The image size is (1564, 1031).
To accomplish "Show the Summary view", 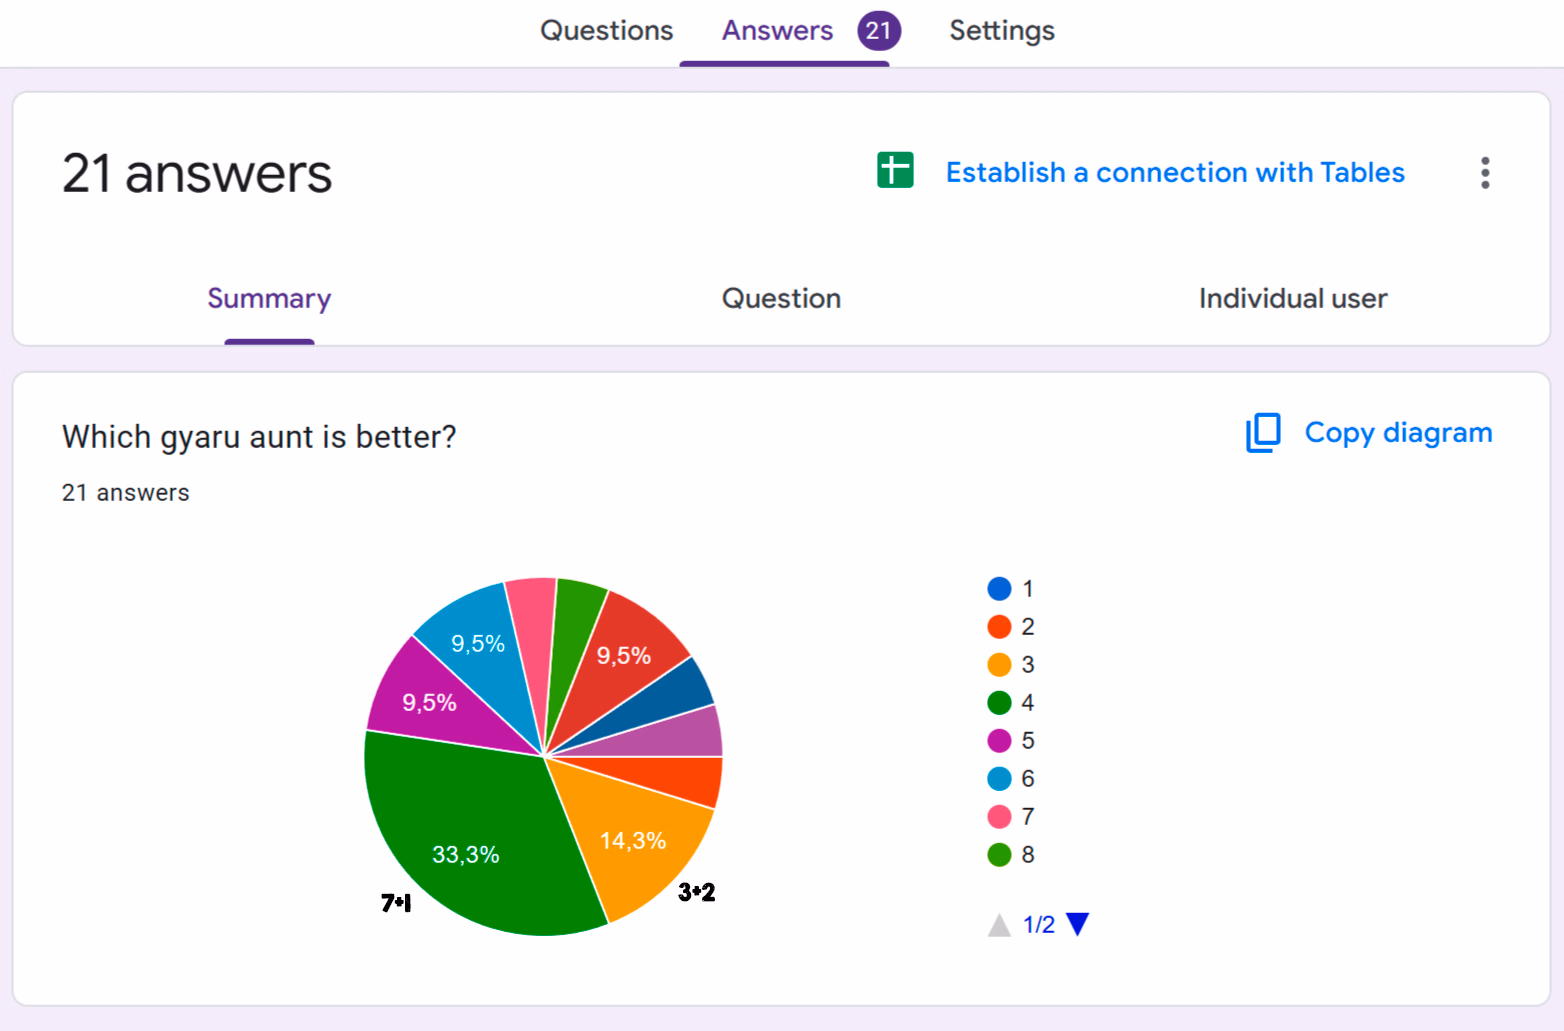I will pyautogui.click(x=269, y=299).
